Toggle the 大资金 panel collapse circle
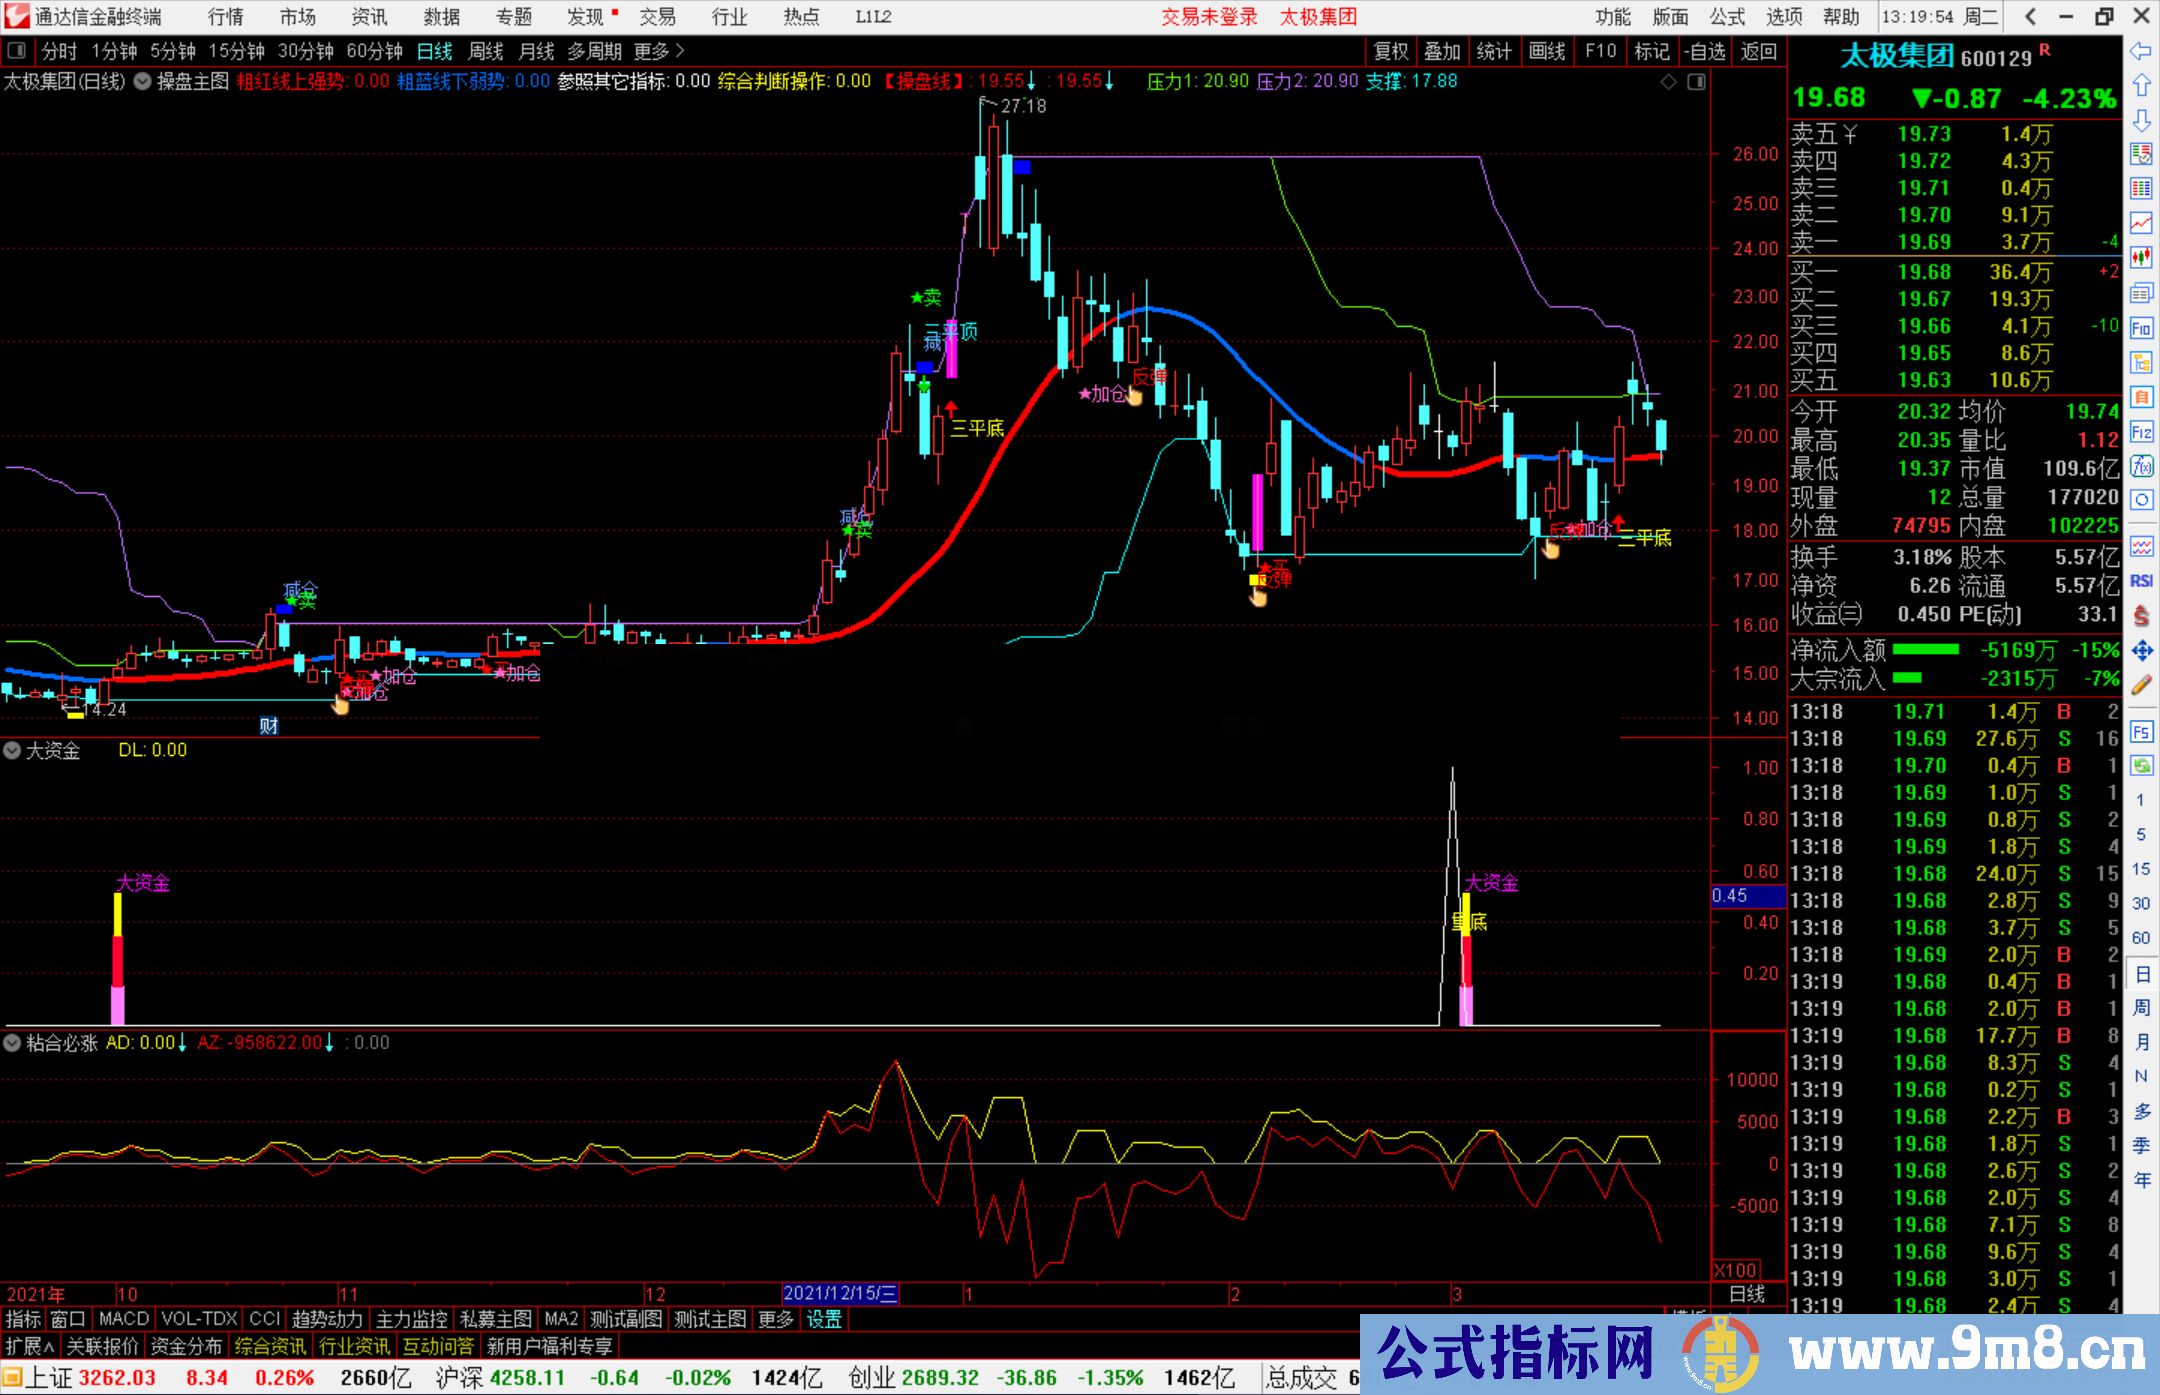 tap(12, 750)
